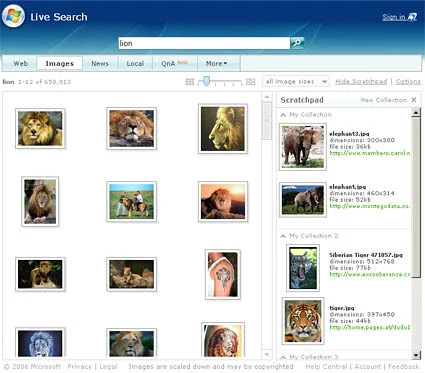Screen dimensions: 425x373
Task: Collapse the My Collection 3 section
Action: click(283, 357)
